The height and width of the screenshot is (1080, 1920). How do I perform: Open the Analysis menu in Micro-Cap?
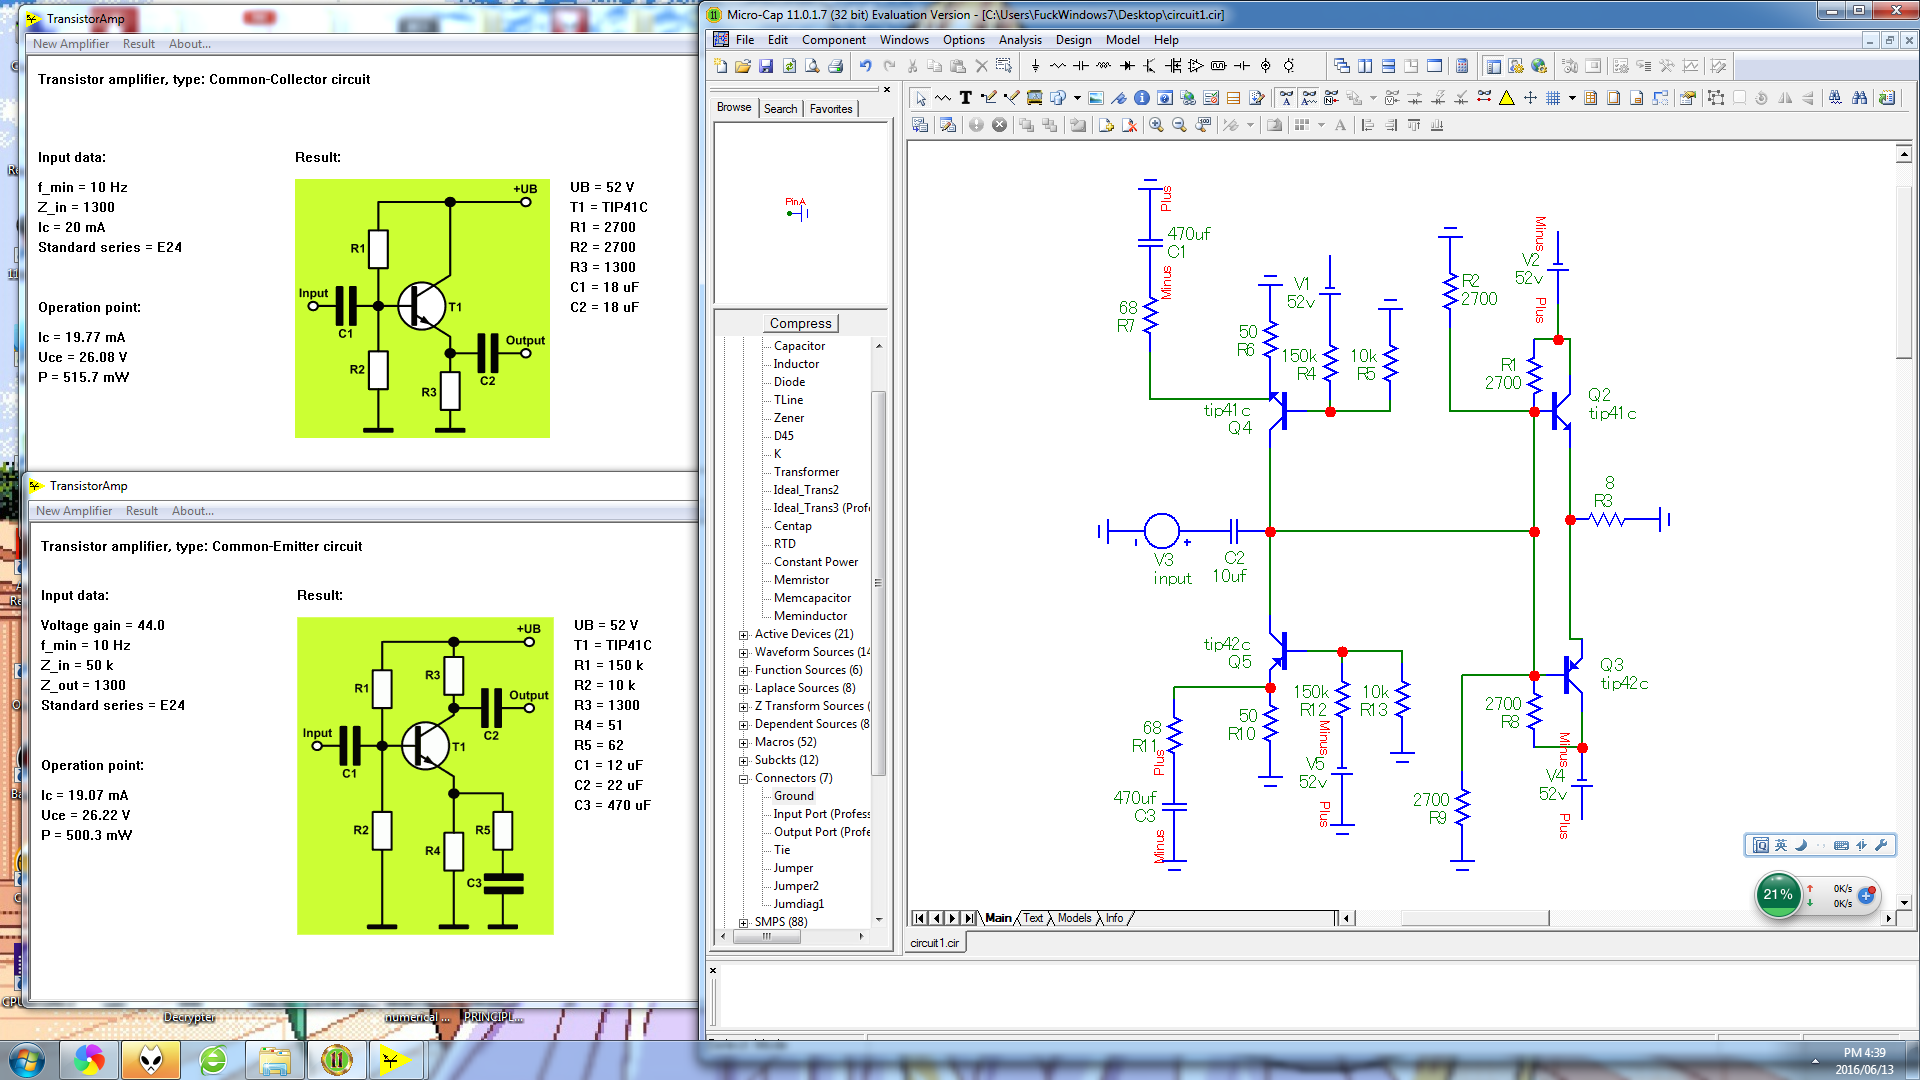pos(1020,40)
